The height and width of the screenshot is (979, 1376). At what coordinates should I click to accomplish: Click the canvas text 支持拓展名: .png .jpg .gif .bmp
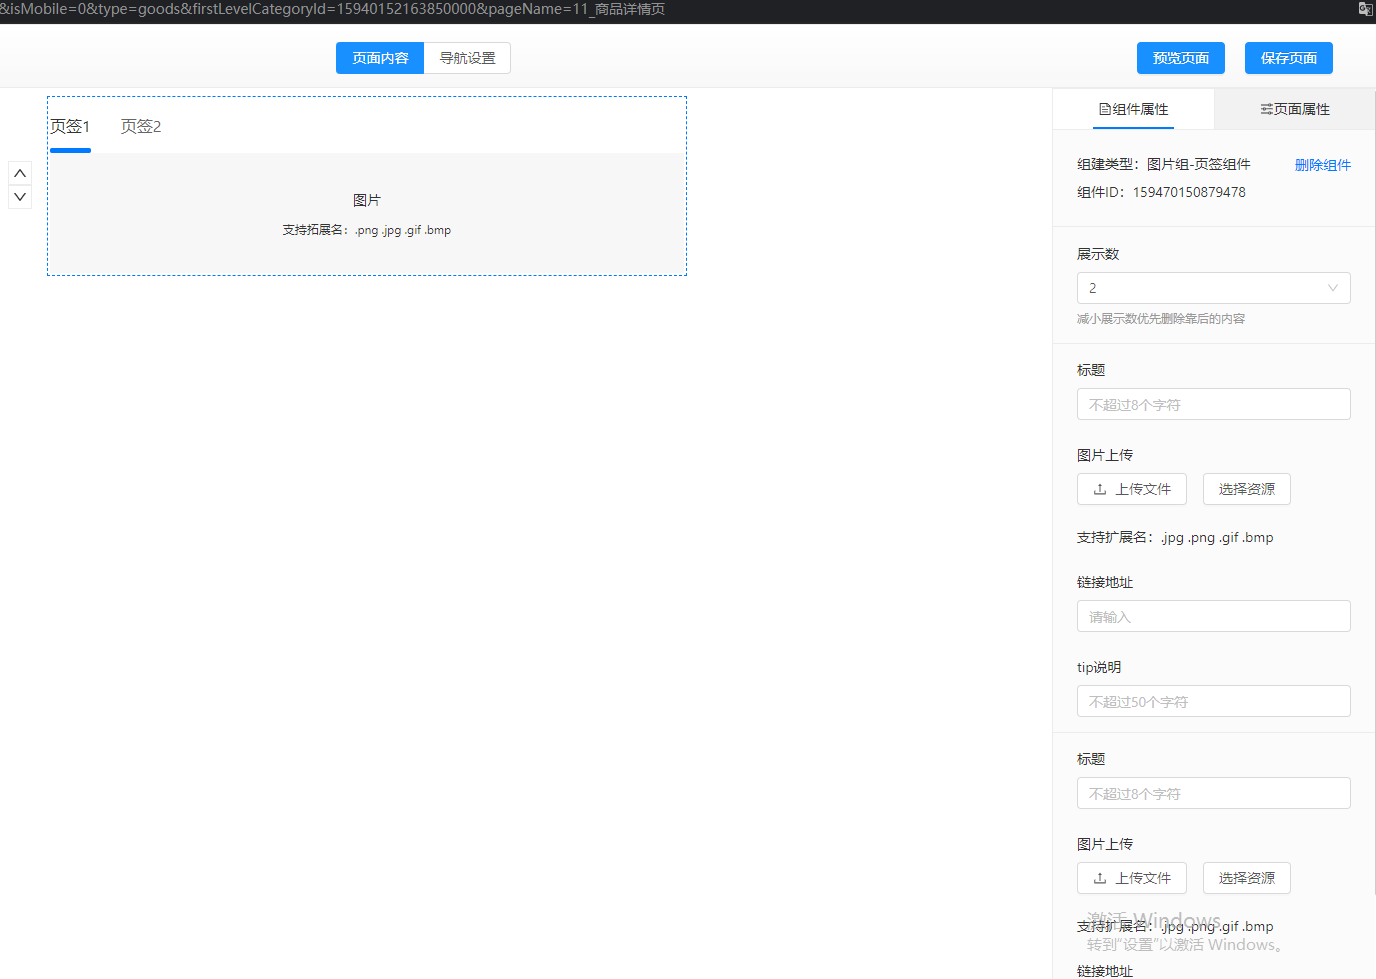click(367, 230)
